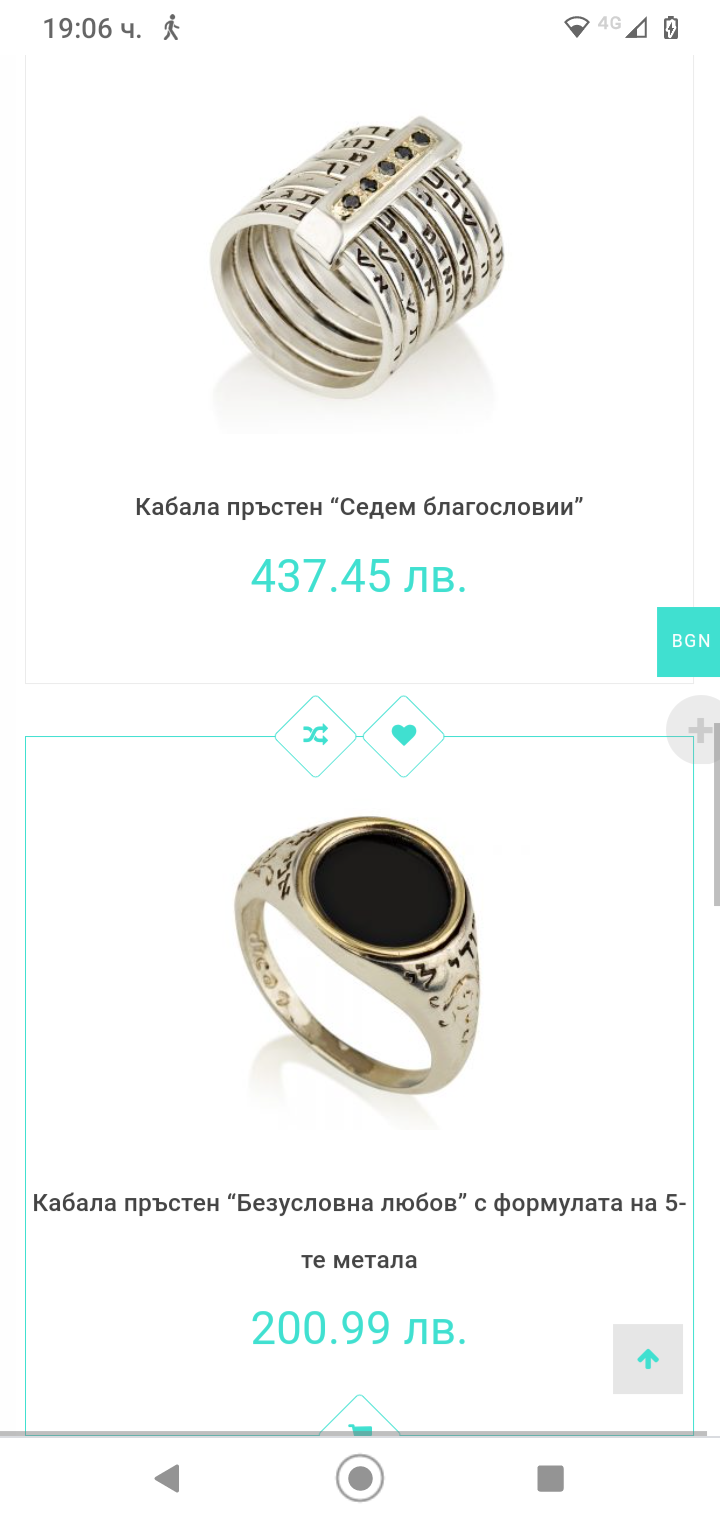The image size is (720, 1520).
Task: Open “Безусловна любов” product title link
Action: [359, 1231]
